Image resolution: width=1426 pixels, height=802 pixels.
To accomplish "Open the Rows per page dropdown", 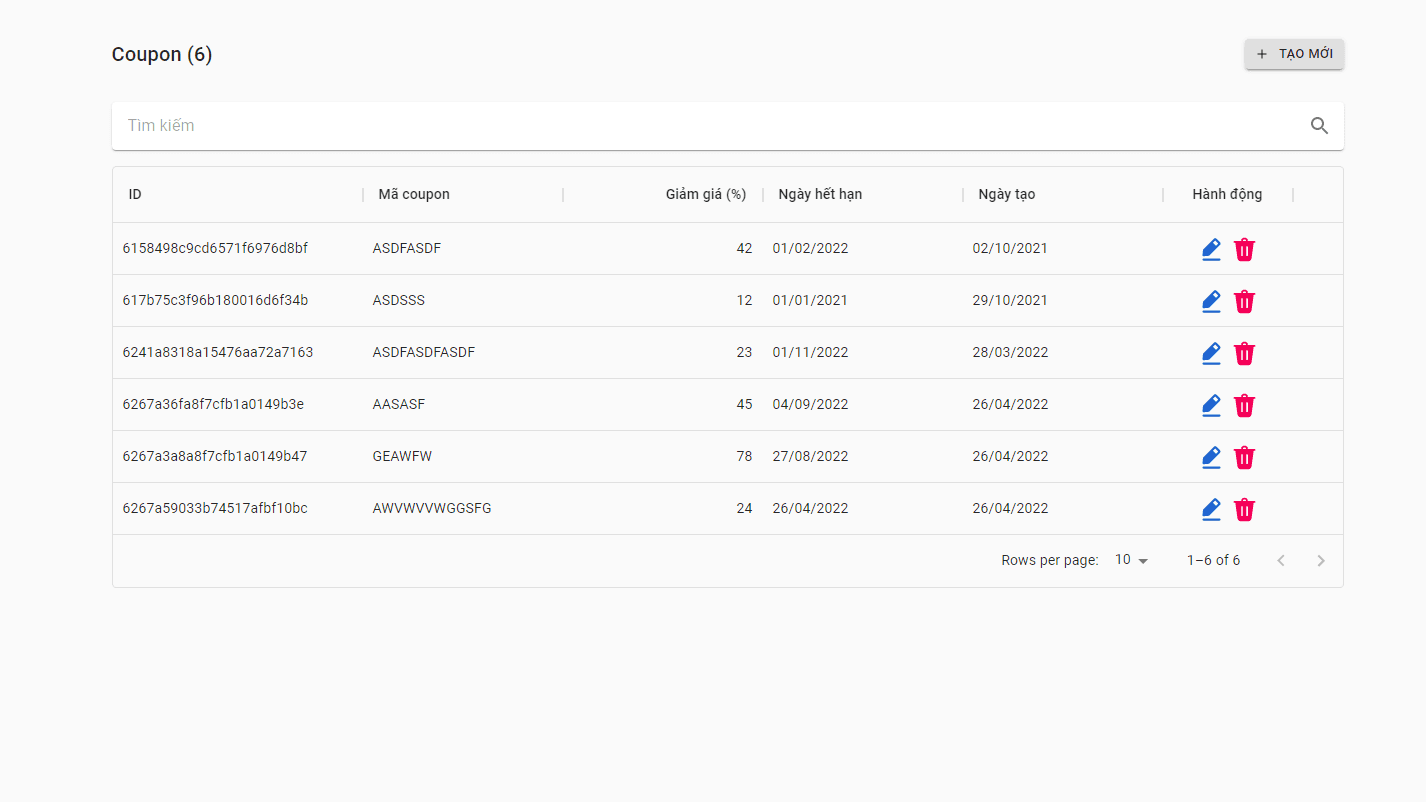I will [x=1130, y=559].
